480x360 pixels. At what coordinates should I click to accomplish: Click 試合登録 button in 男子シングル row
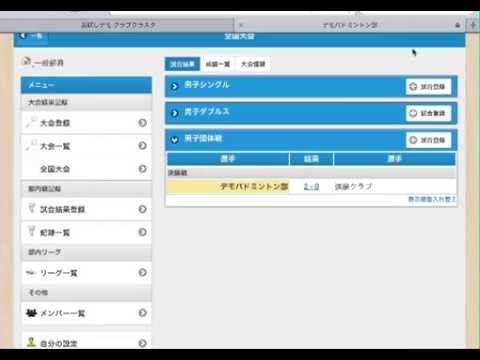tap(428, 86)
